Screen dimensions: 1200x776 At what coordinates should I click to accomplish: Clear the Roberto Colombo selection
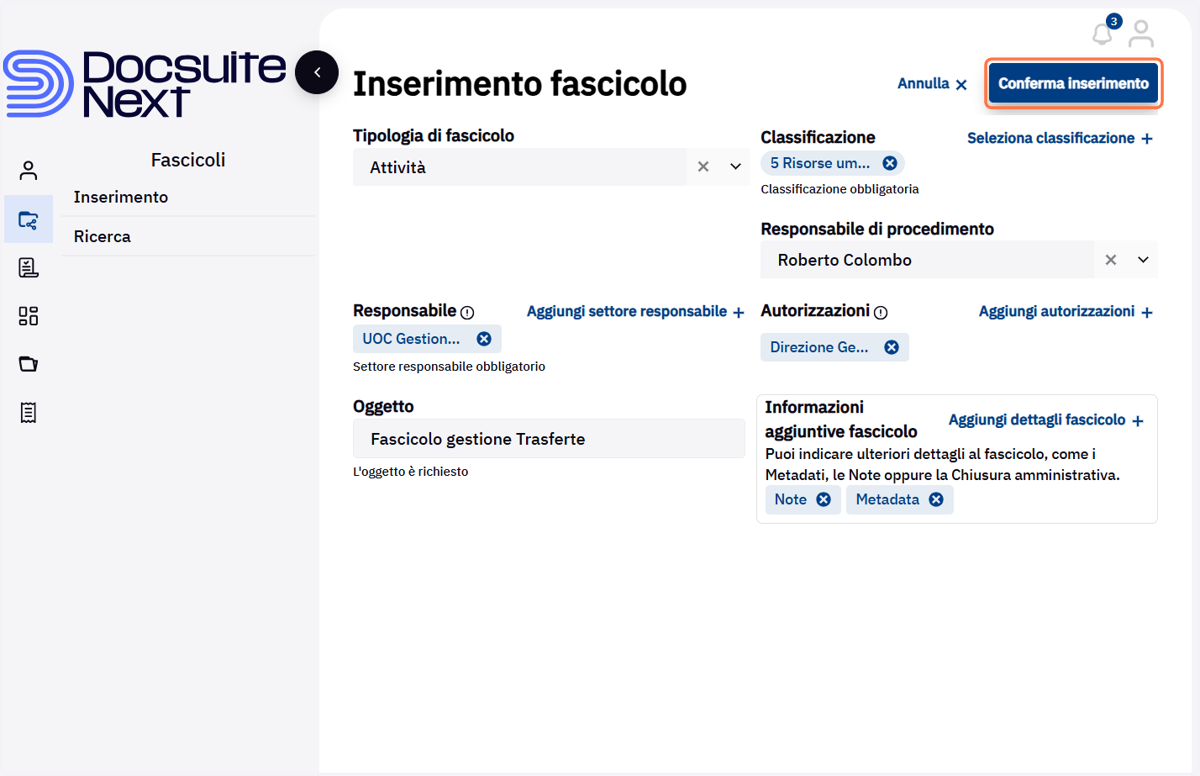coord(1110,260)
